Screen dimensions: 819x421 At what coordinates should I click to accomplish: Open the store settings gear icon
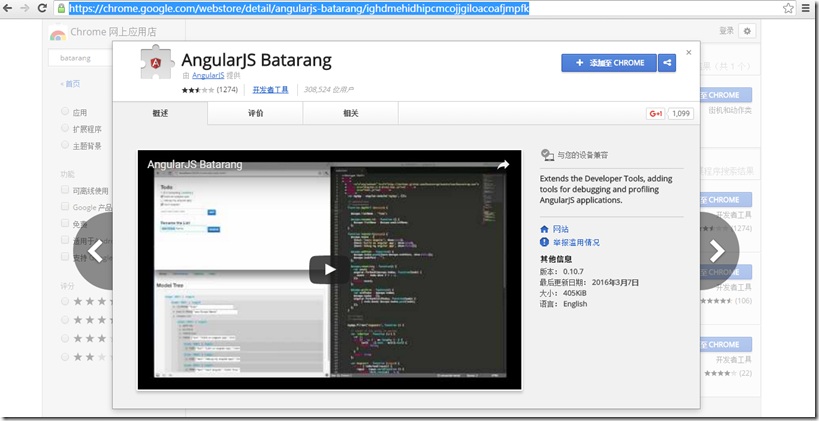pyautogui.click(x=747, y=31)
